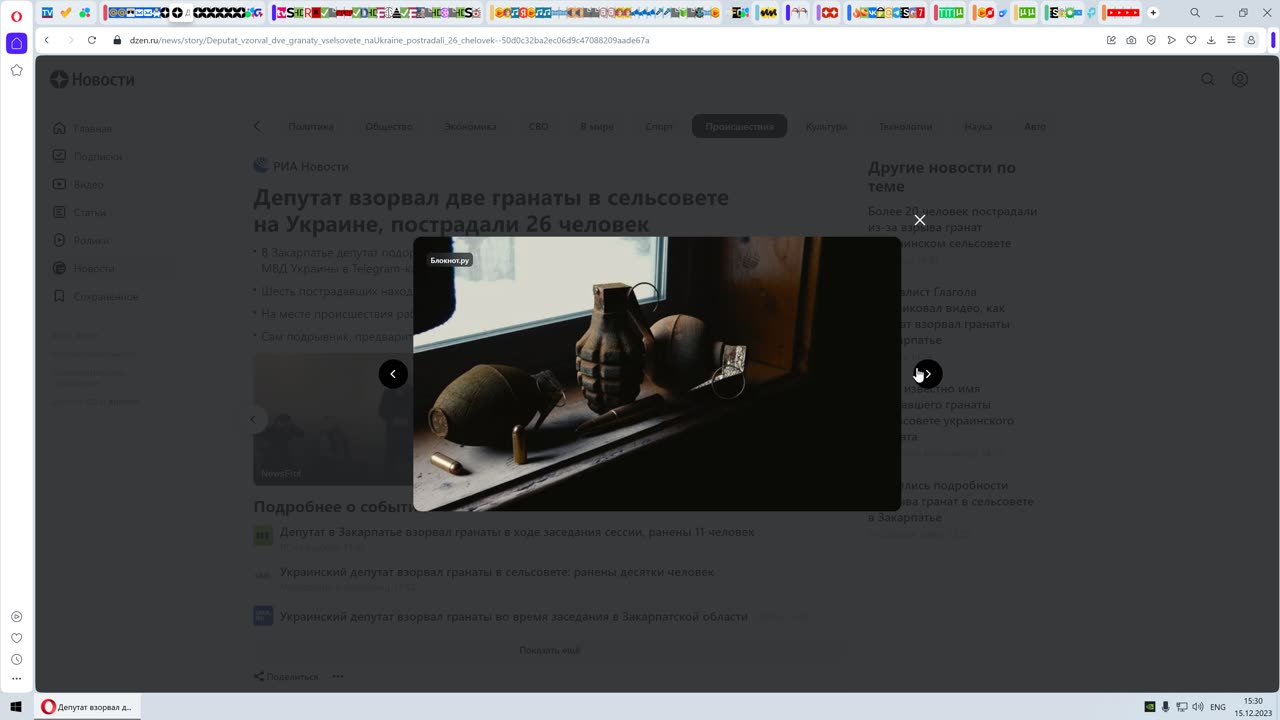
Task: Switch to the В мире category tab
Action: pos(597,127)
